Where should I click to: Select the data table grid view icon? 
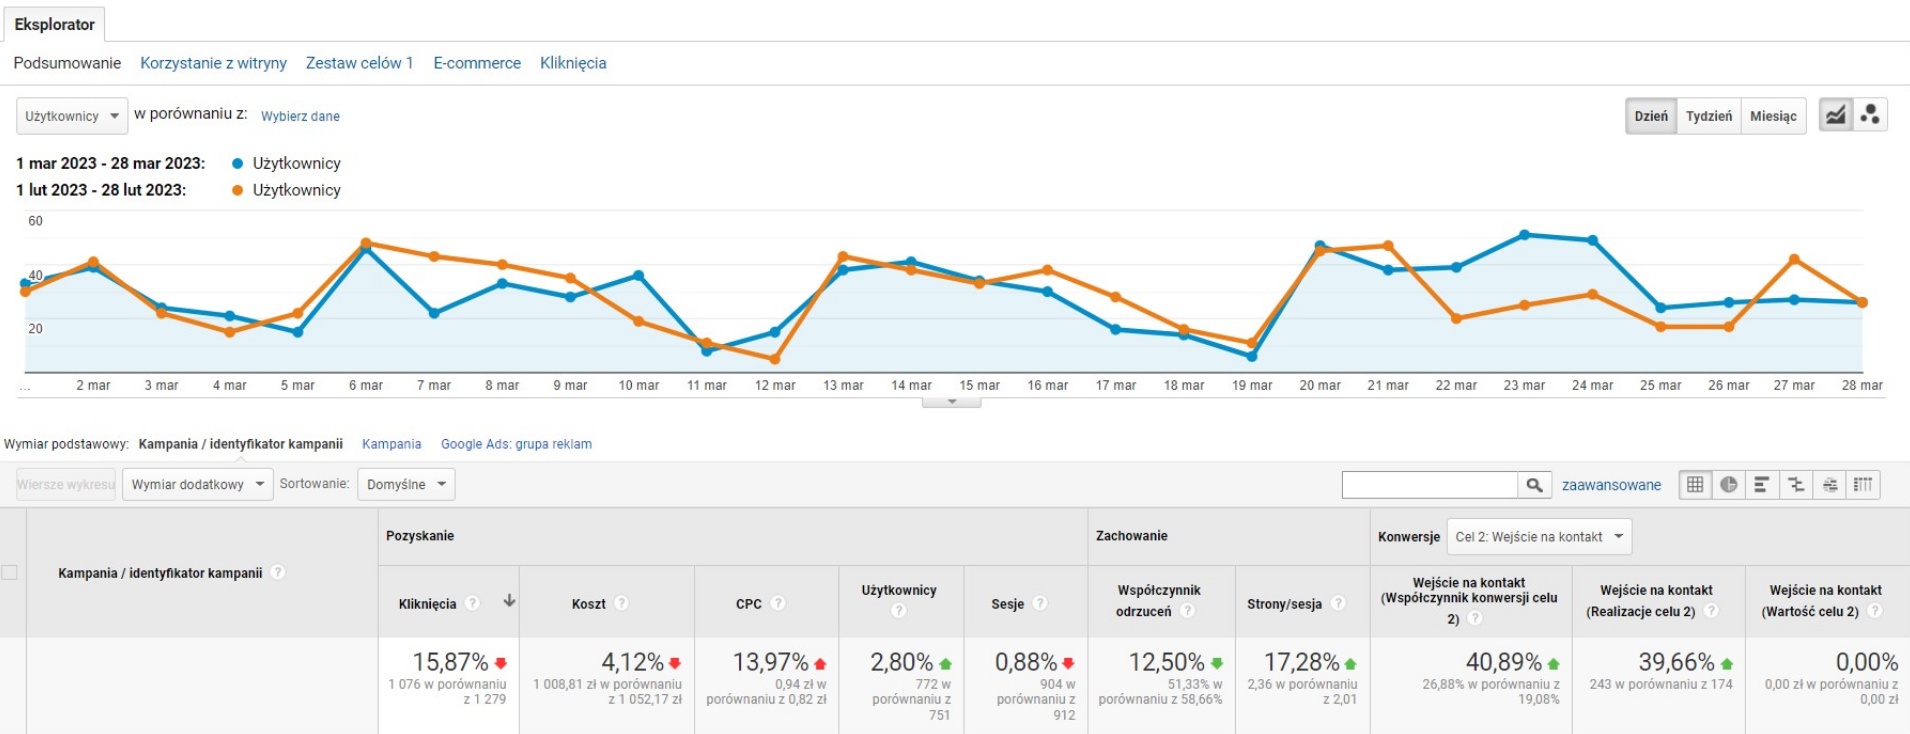1695,484
